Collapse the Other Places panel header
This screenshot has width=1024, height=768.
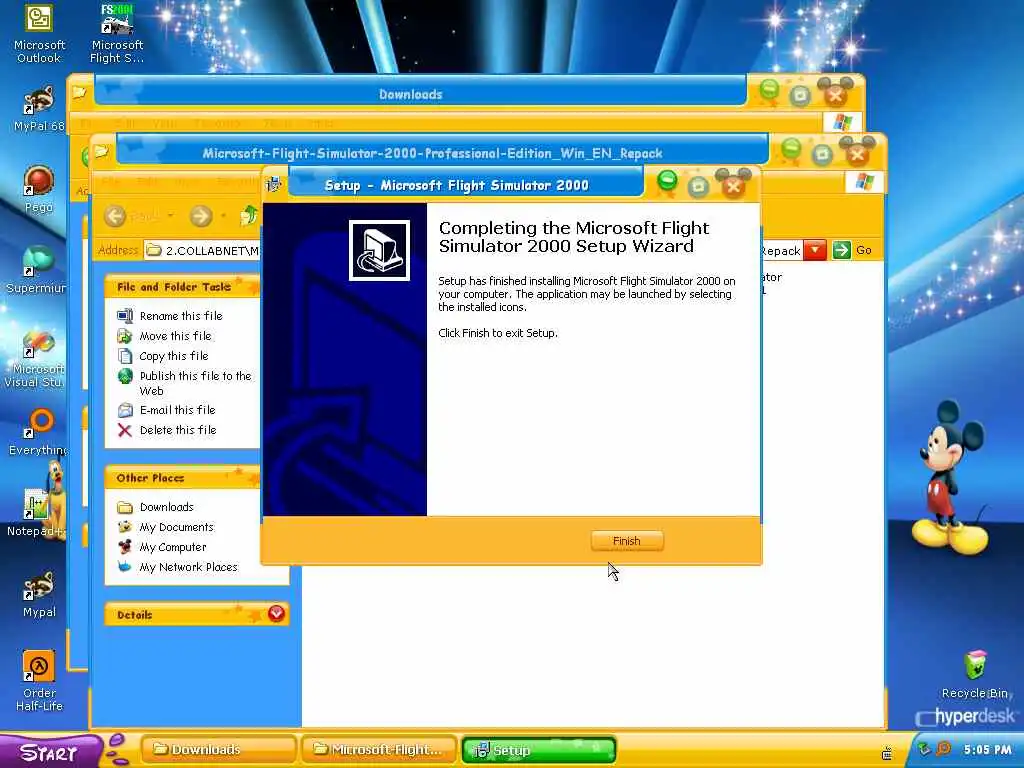183,478
